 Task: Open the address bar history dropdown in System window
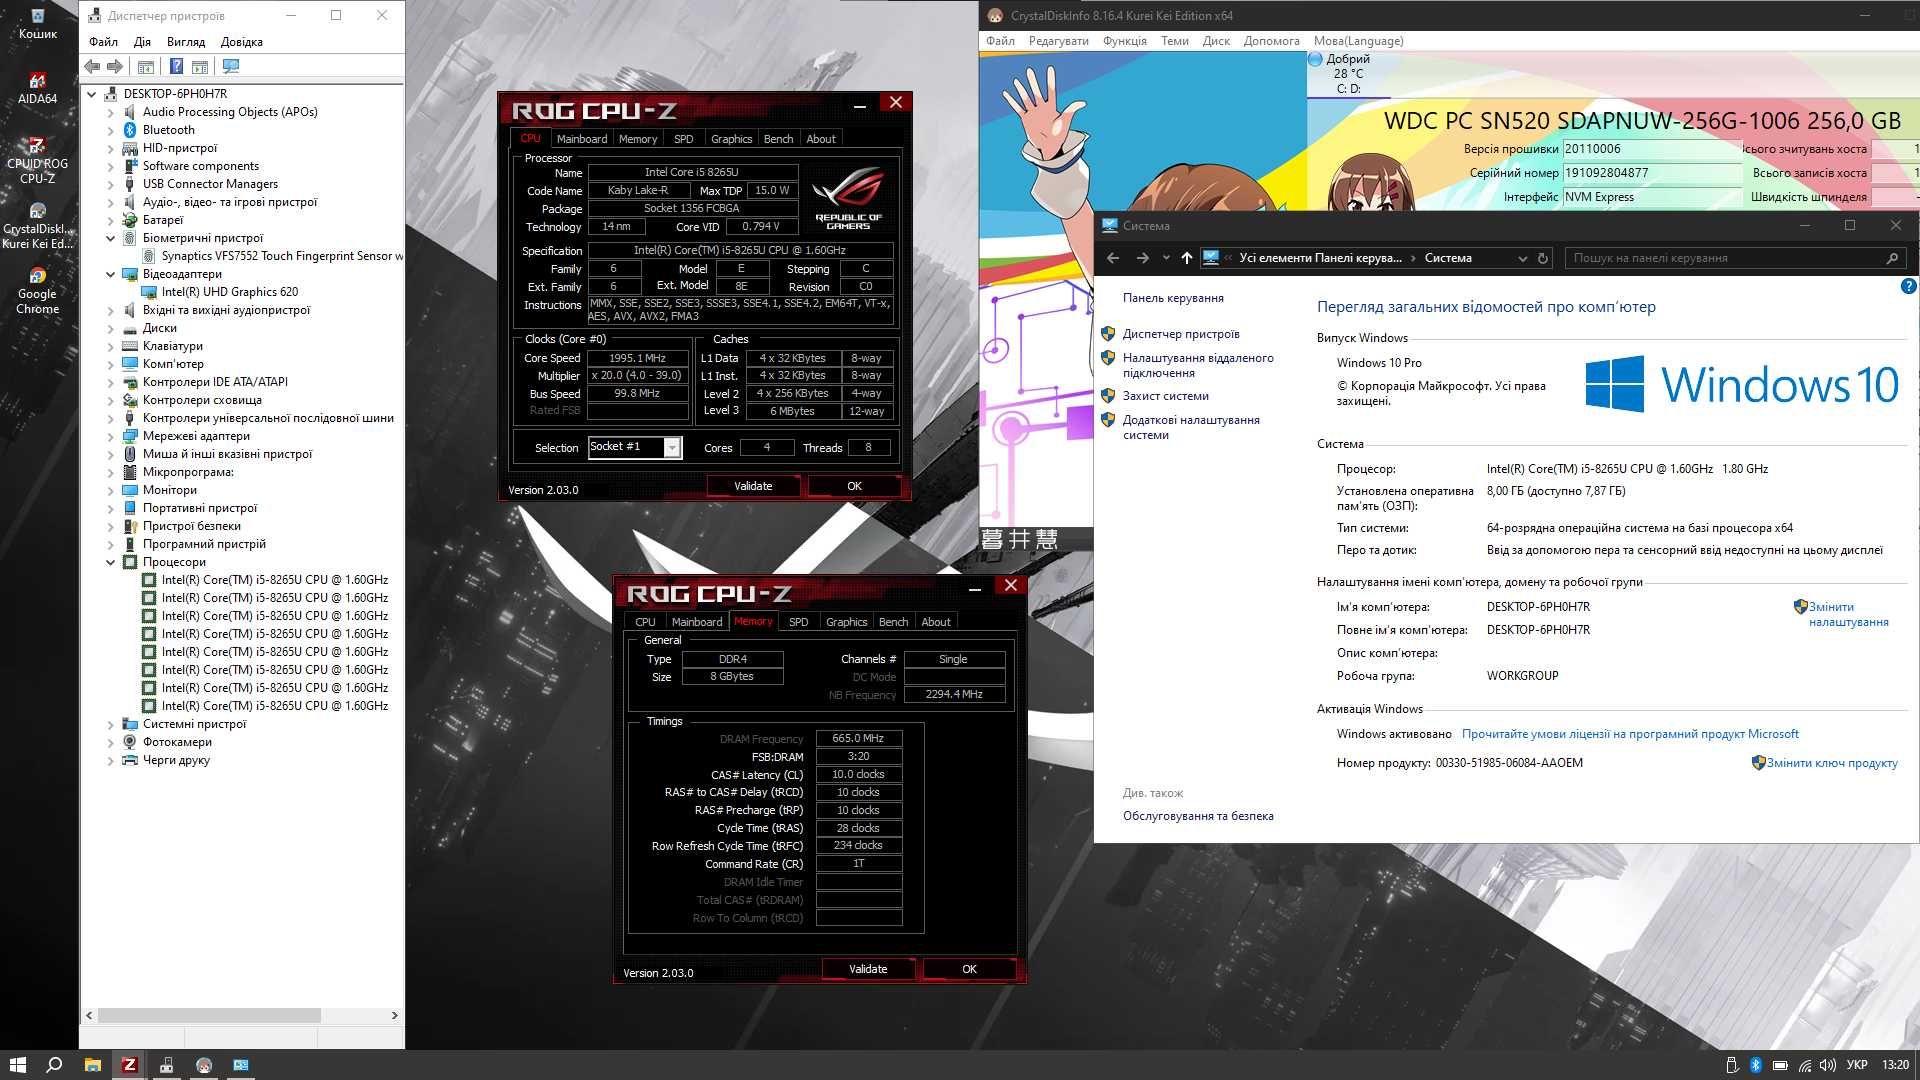[1522, 258]
